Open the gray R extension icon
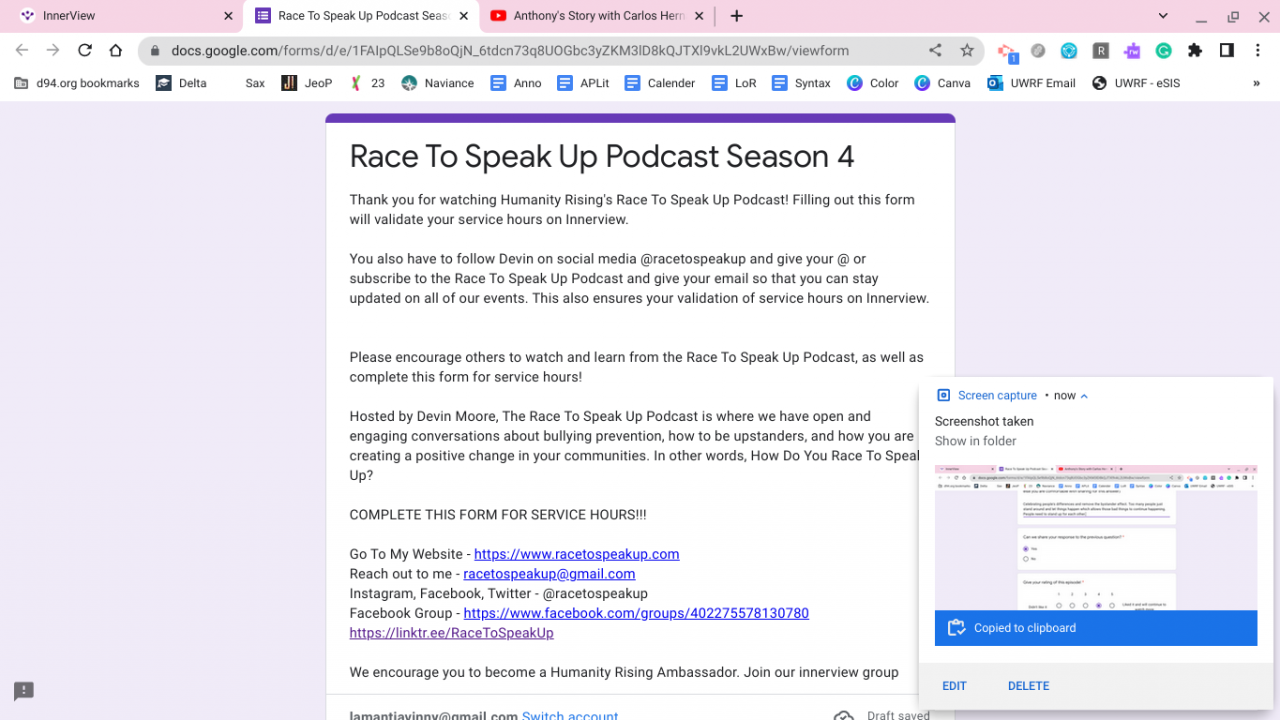 click(1100, 50)
